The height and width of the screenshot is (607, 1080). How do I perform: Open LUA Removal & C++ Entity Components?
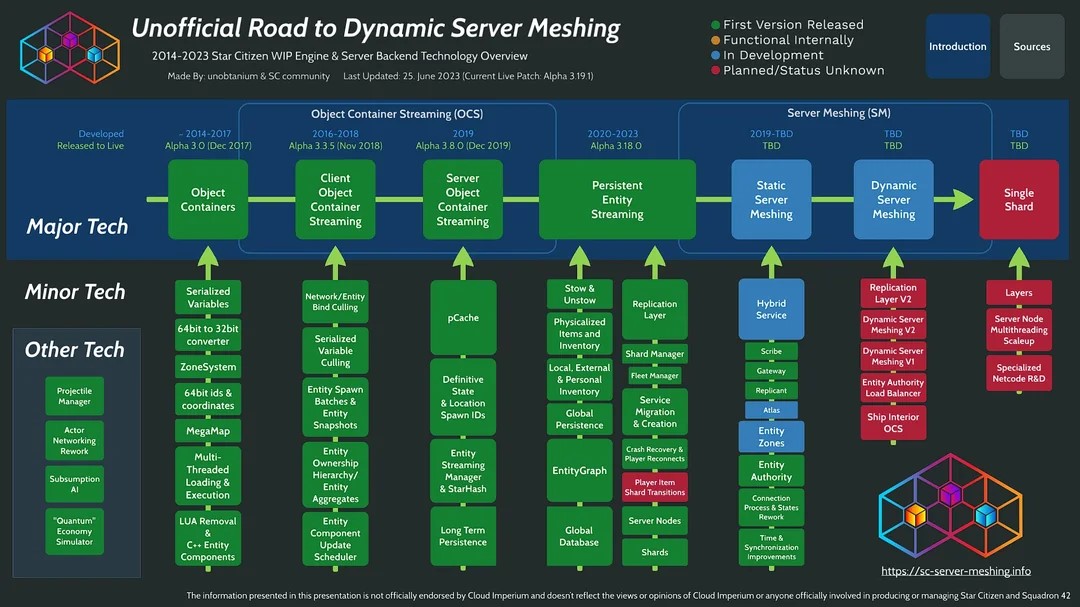pyautogui.click(x=208, y=539)
